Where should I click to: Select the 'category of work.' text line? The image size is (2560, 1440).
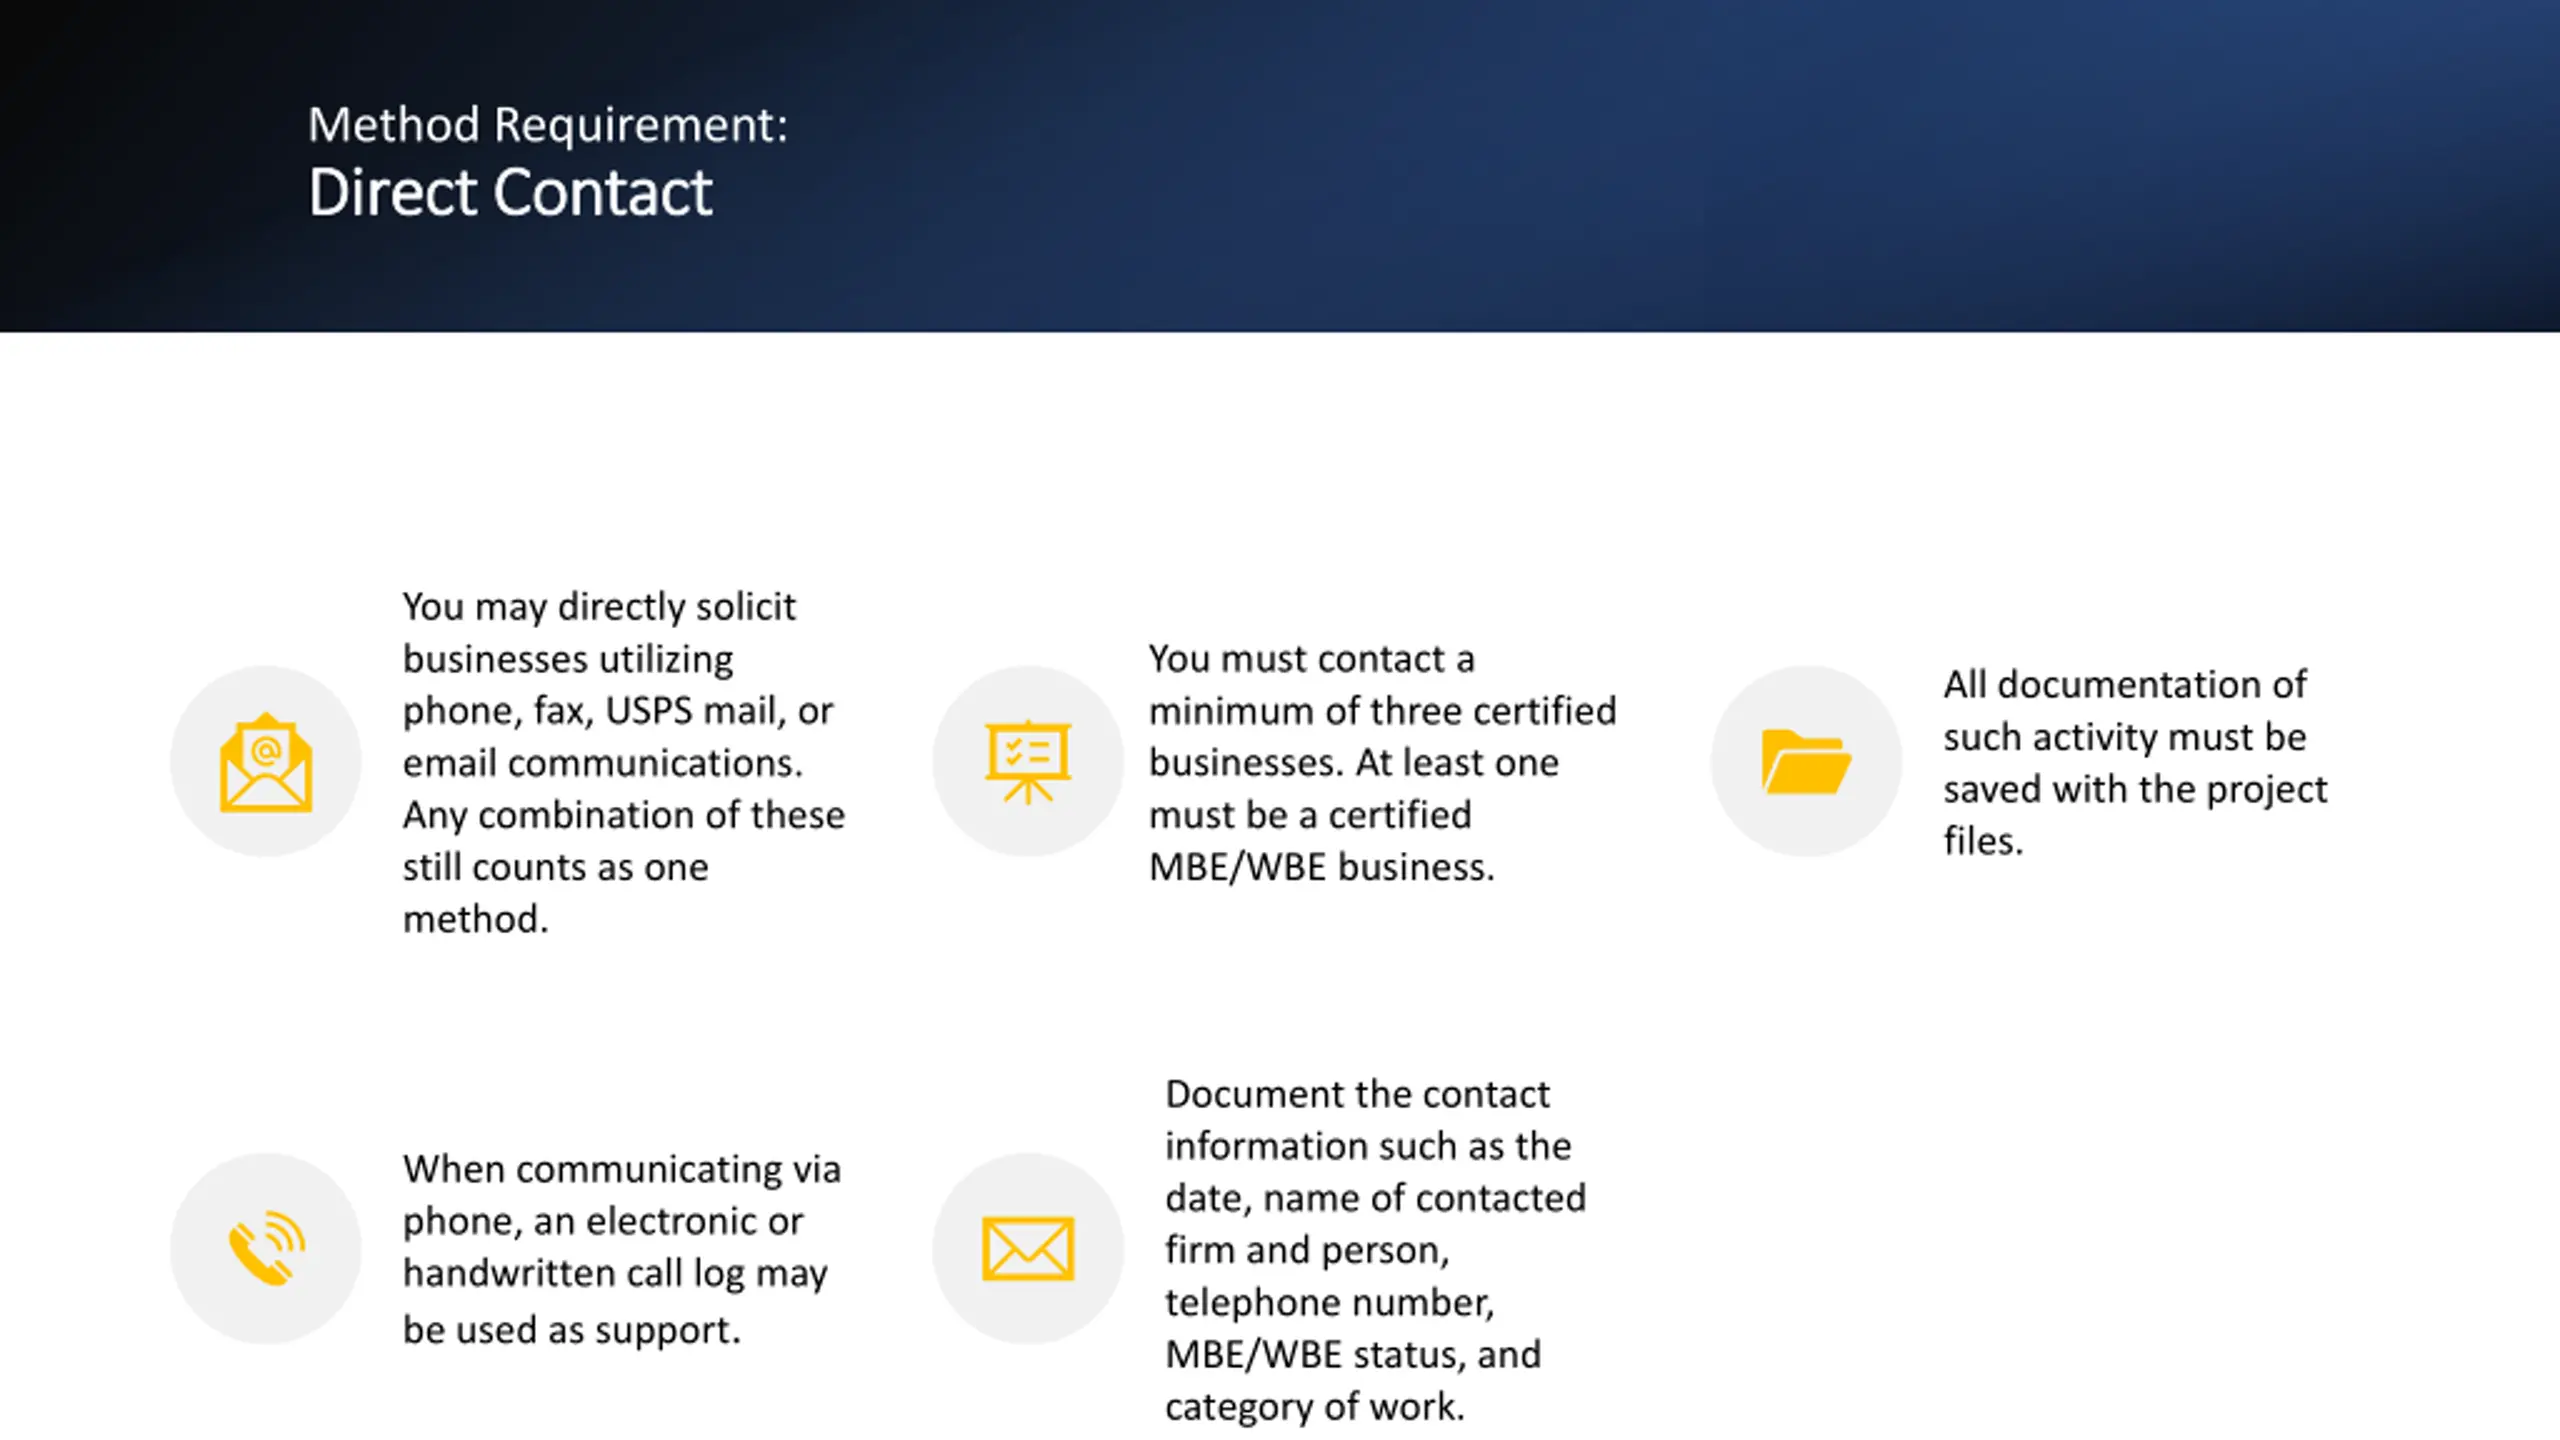[x=1315, y=1406]
